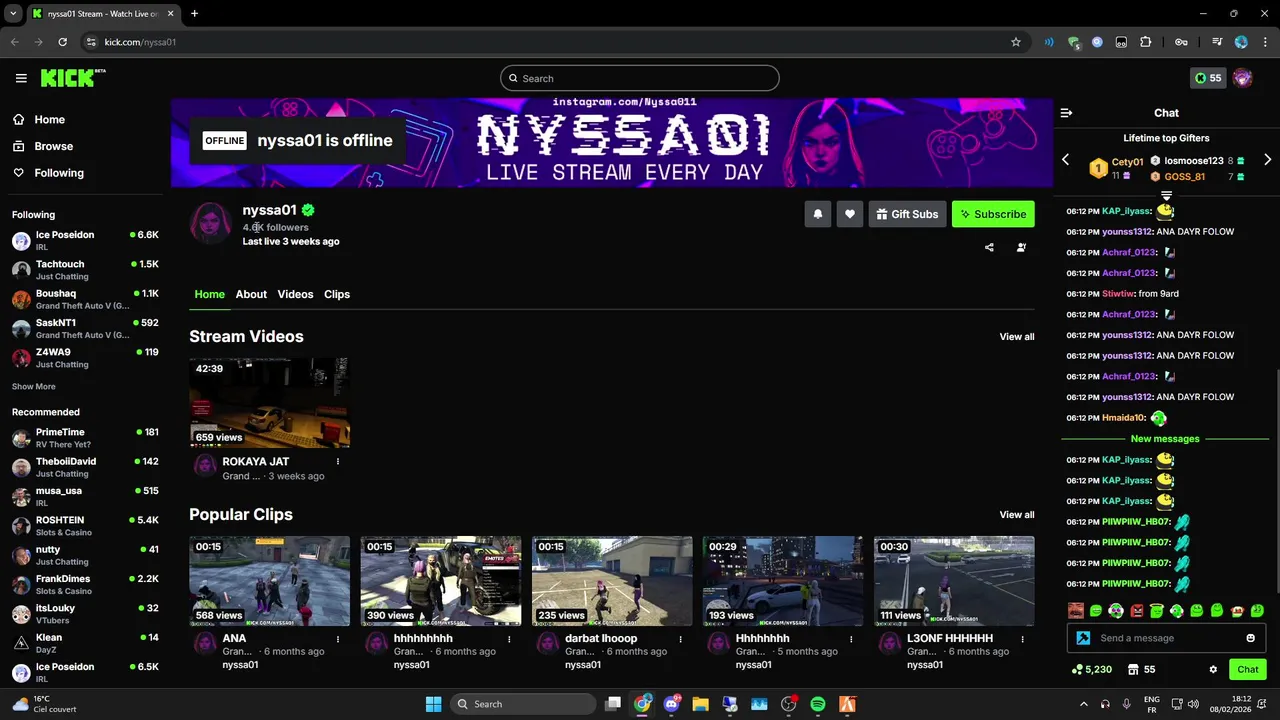Viewport: 1280px width, 720px height.
Task: Open ROSHTEIN recommended channel
Action: (x=85, y=526)
